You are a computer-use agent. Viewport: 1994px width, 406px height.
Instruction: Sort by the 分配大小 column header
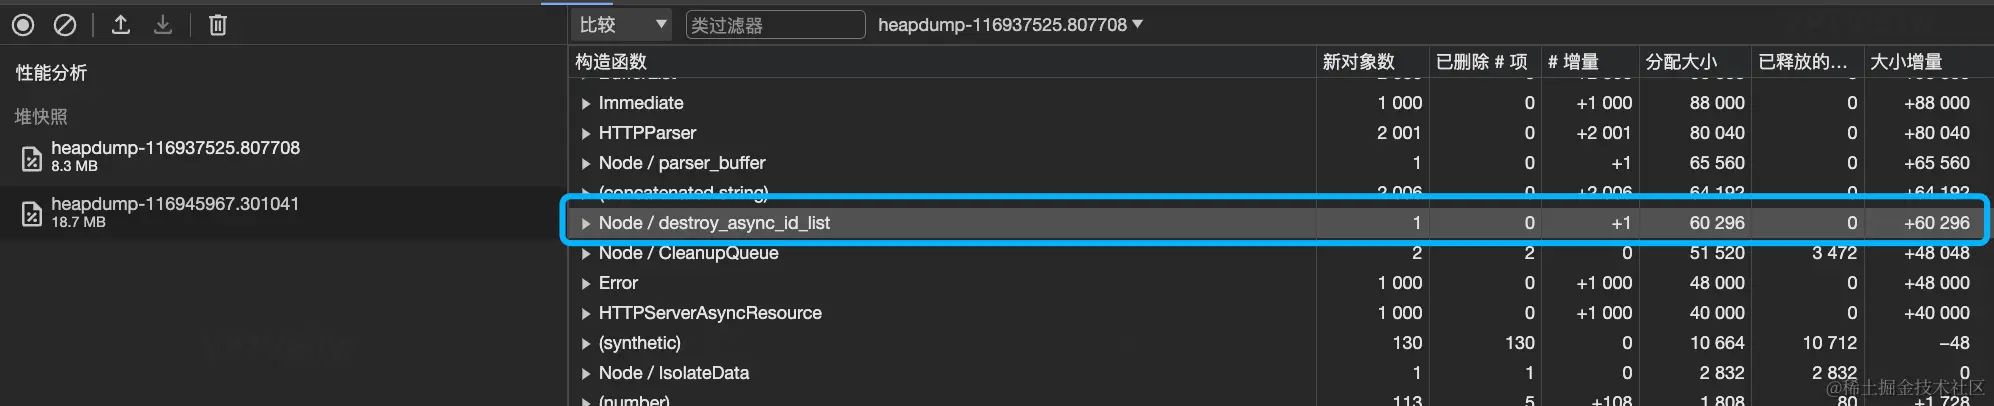pos(1681,62)
